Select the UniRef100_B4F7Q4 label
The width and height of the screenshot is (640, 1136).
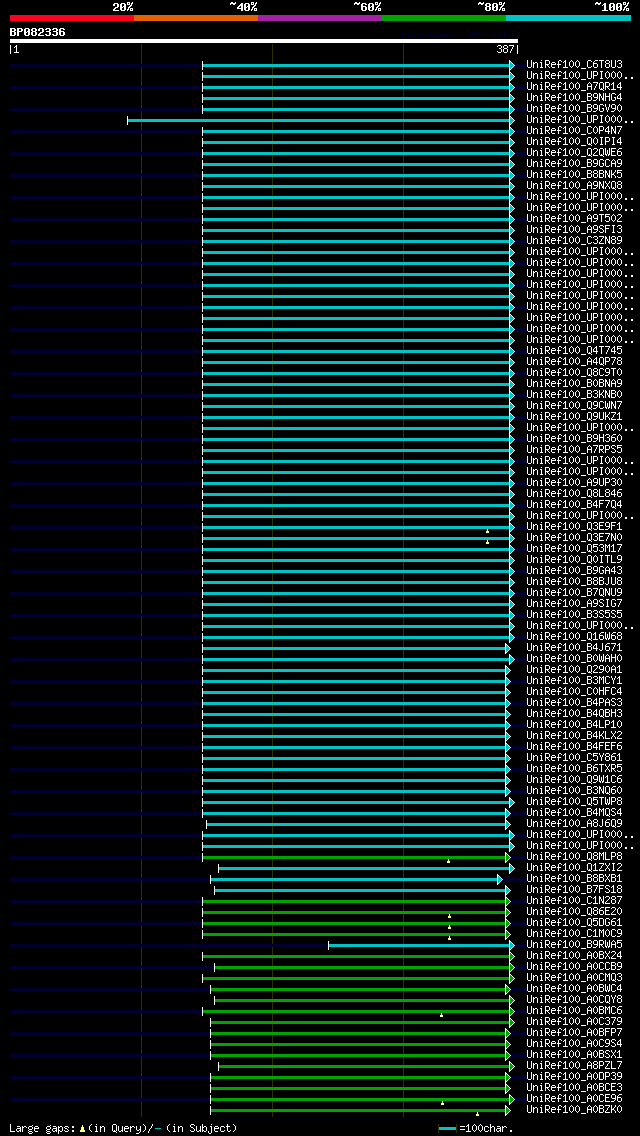(574, 504)
